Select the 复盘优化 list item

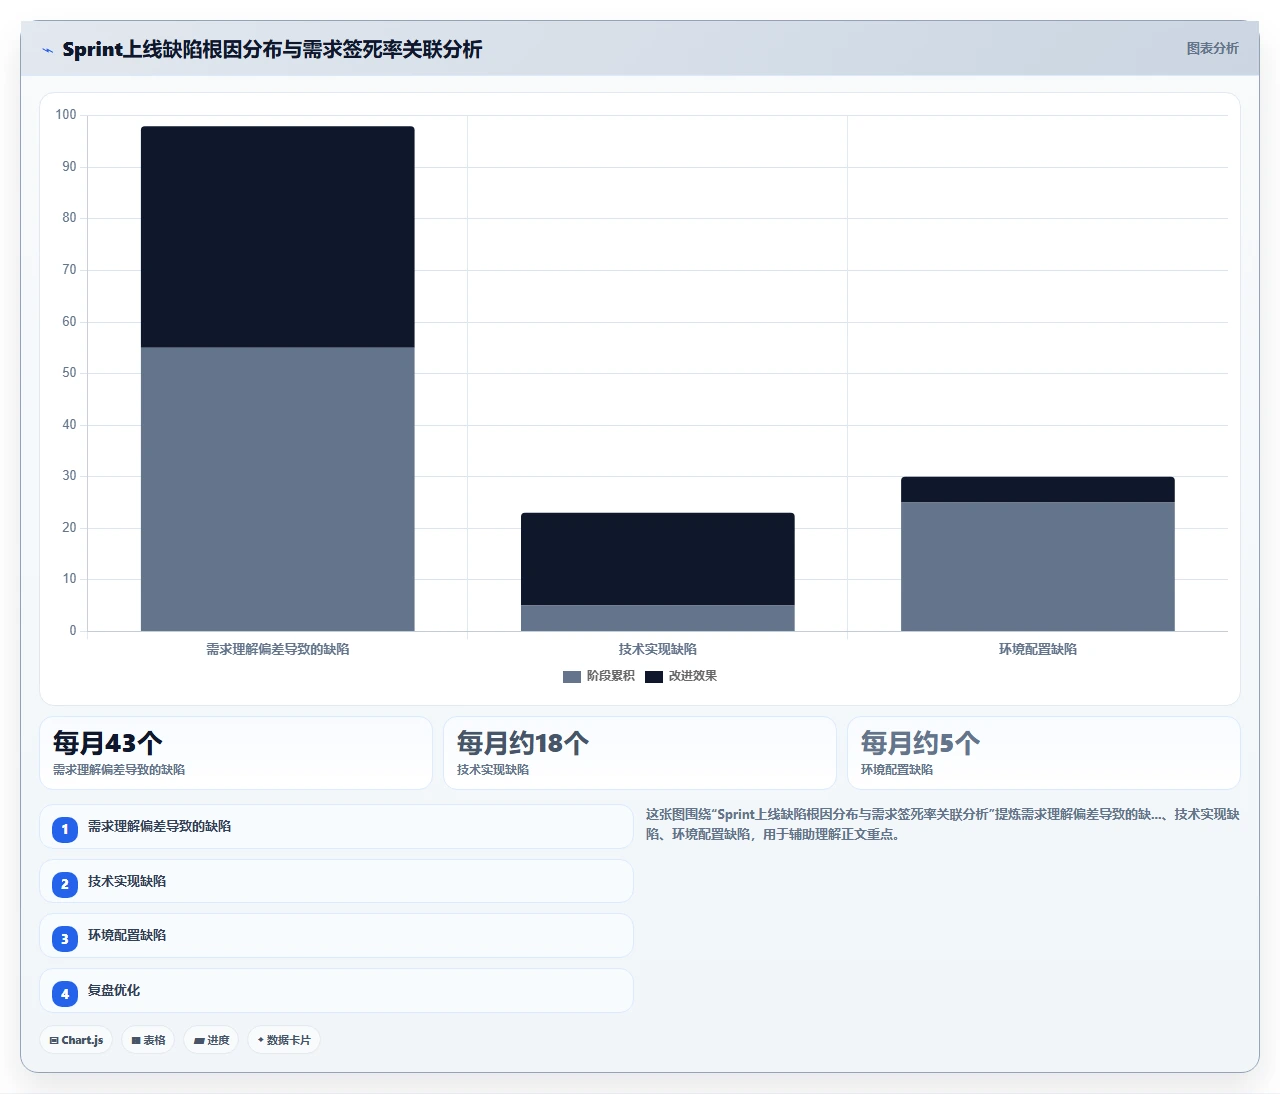[x=336, y=991]
